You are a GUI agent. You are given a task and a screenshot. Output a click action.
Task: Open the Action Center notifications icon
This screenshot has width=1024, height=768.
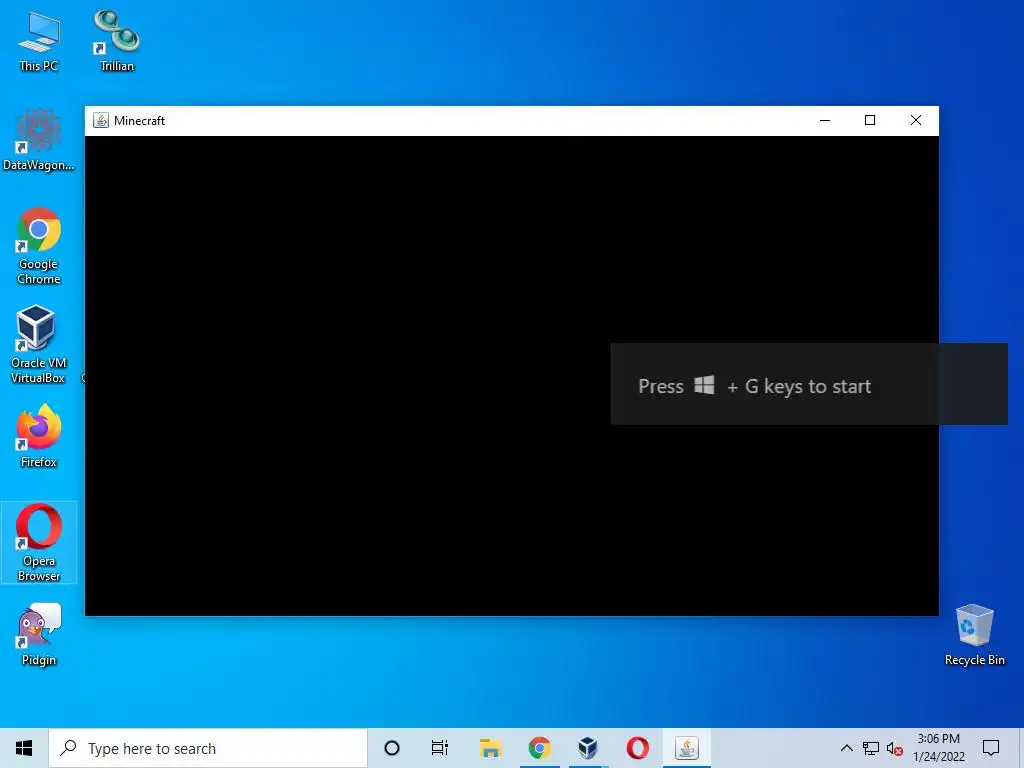tap(991, 748)
